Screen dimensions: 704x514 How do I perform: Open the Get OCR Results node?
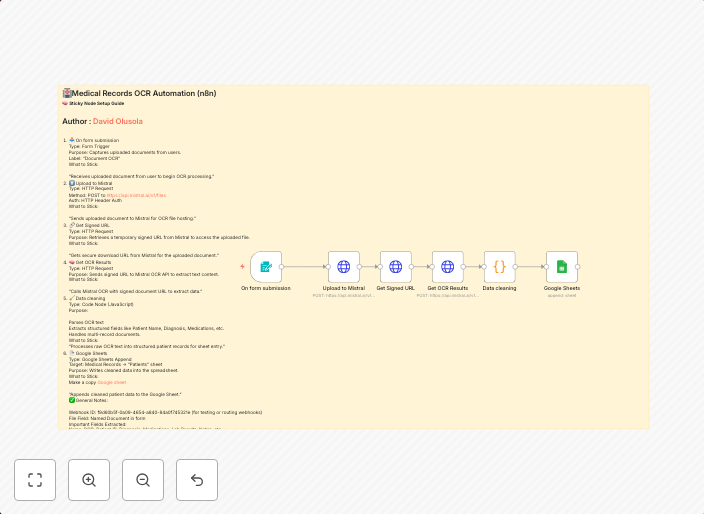tap(448, 267)
